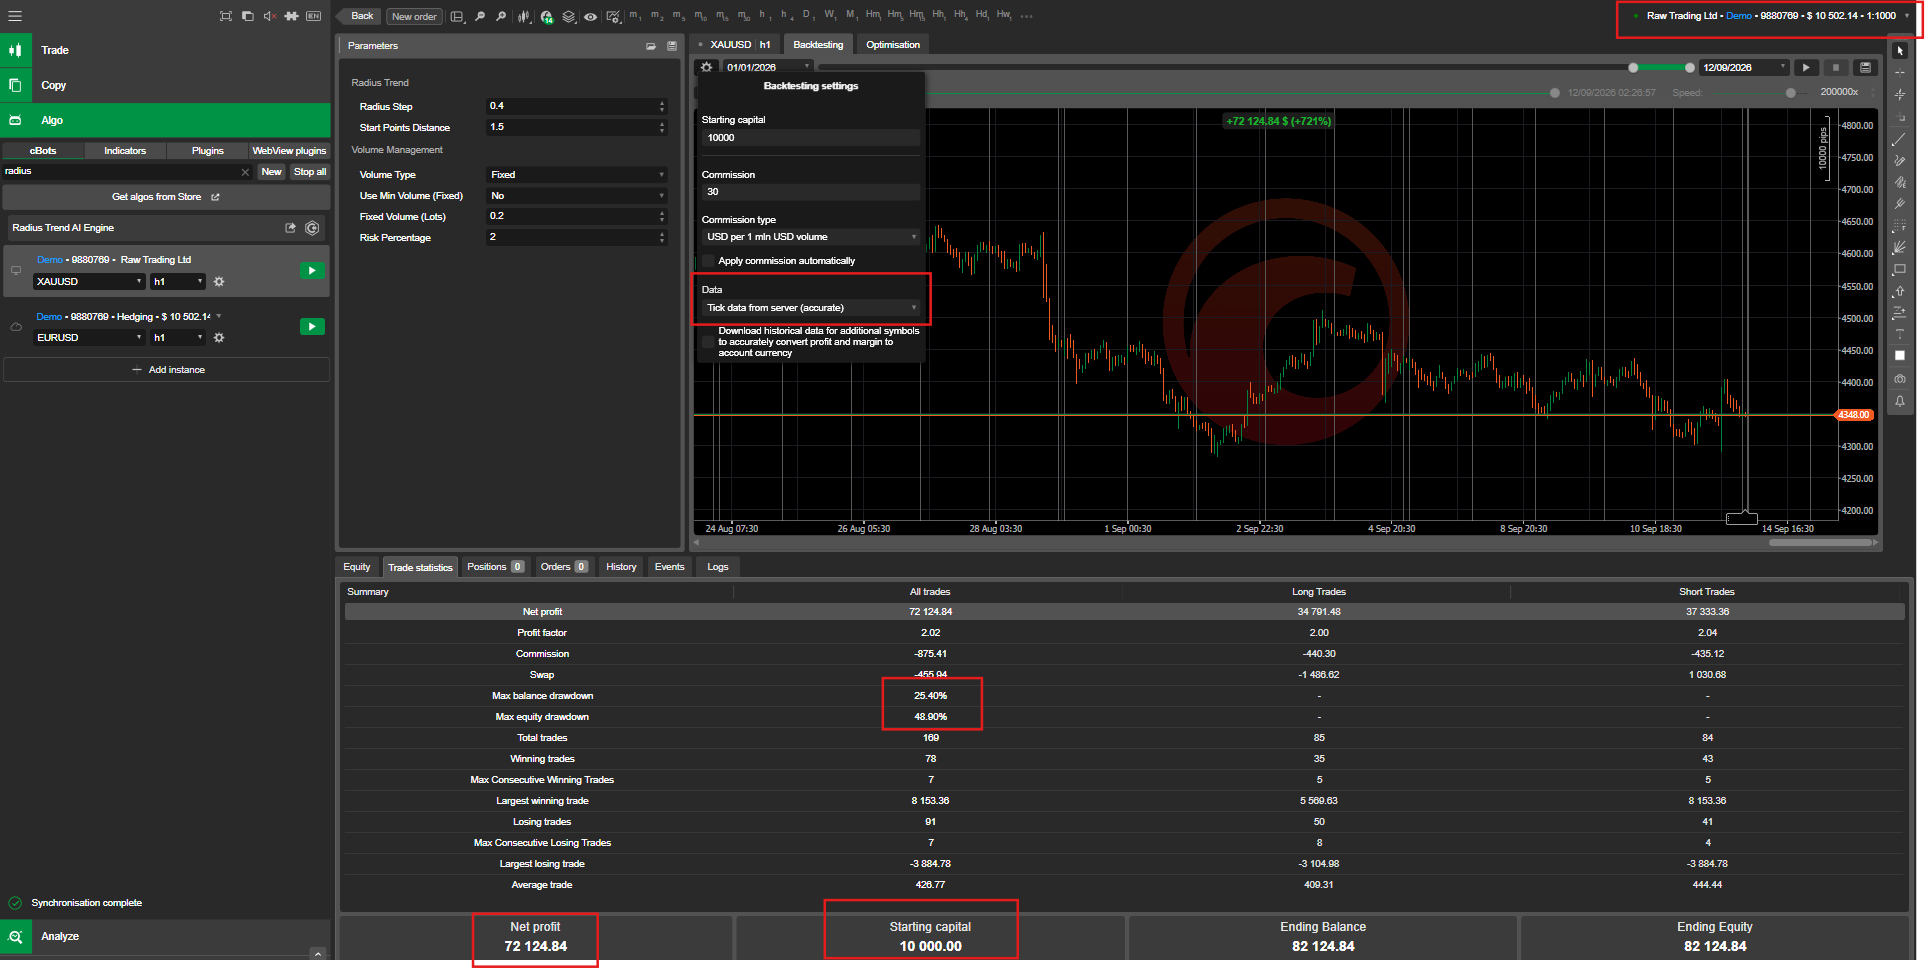Viewport: 1925px width, 969px height.
Task: Load parameters using the folder icon
Action: pyautogui.click(x=651, y=46)
